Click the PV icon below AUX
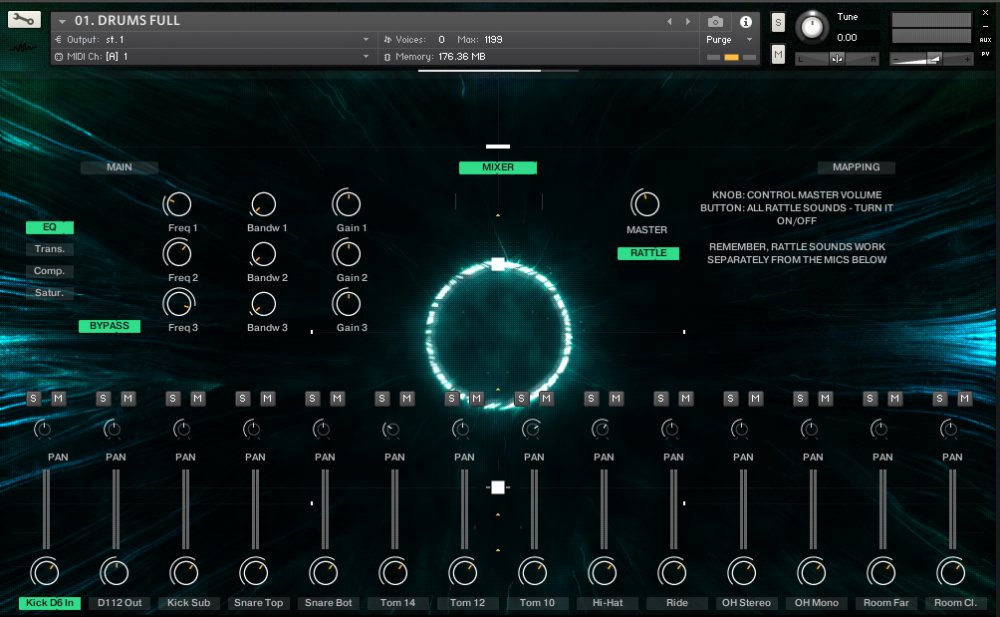Viewport: 1000px width, 617px height. 988,55
